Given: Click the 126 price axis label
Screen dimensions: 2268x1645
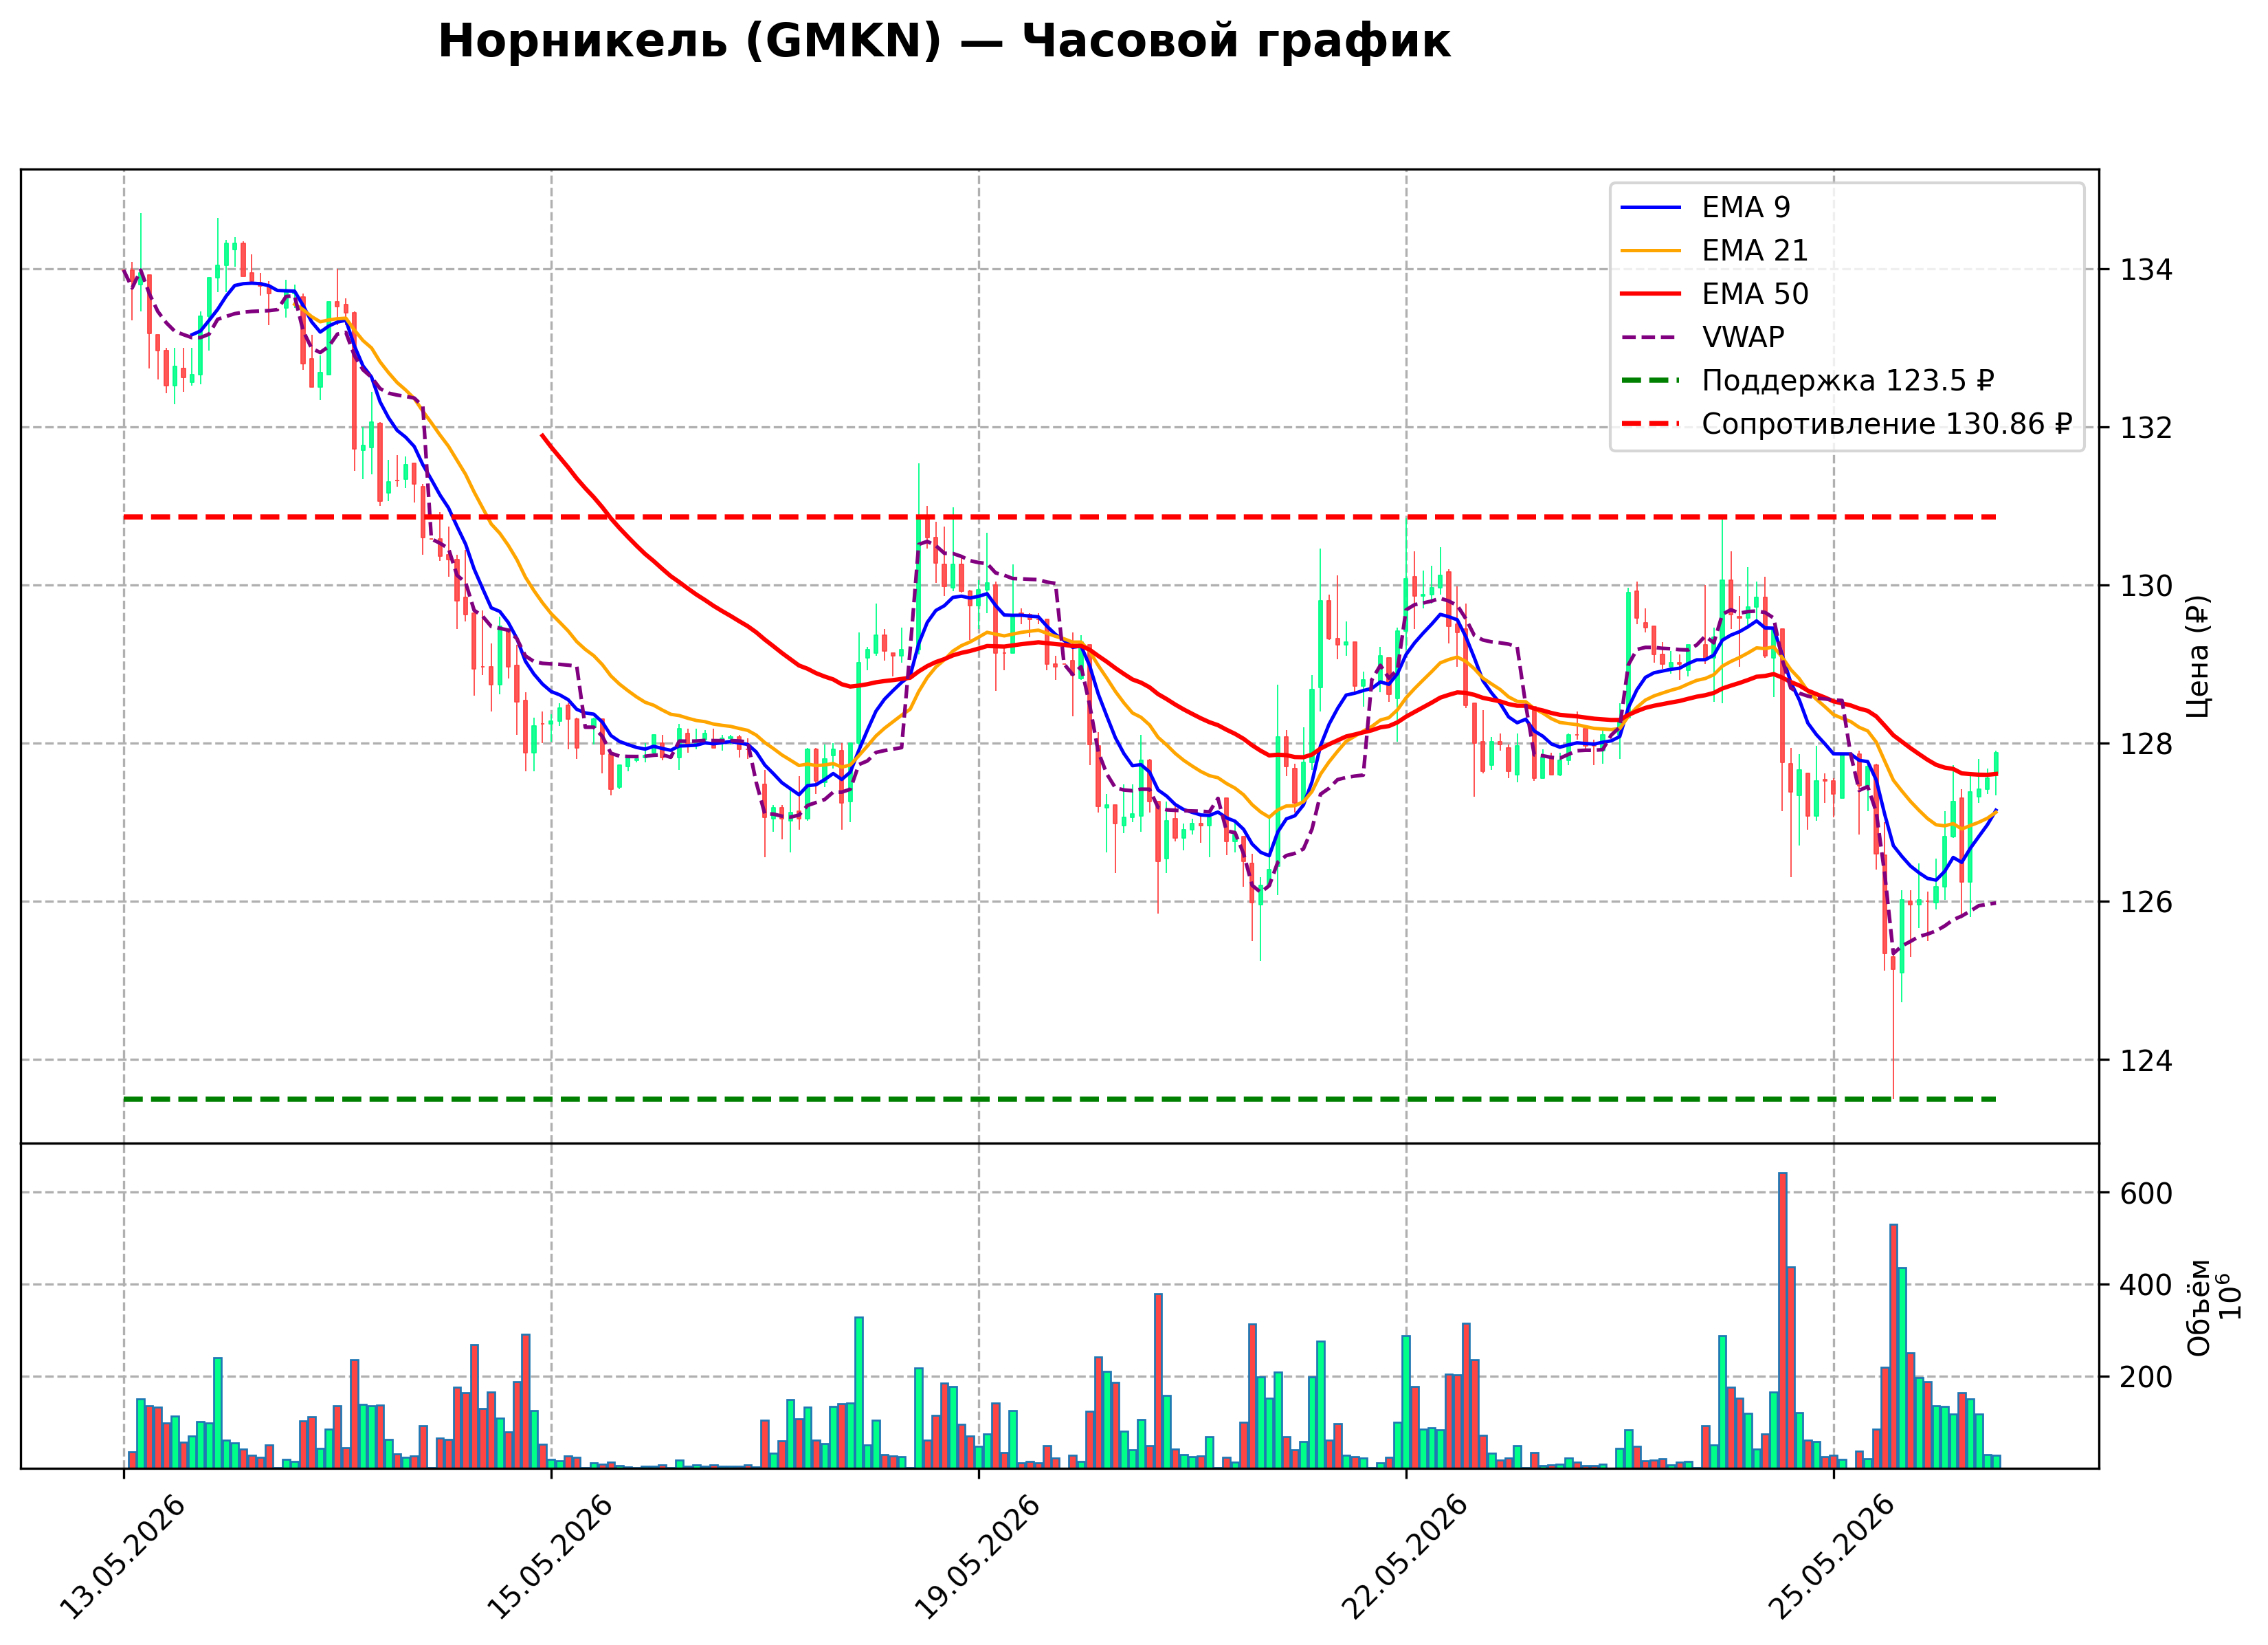Looking at the screenshot, I should (2145, 902).
